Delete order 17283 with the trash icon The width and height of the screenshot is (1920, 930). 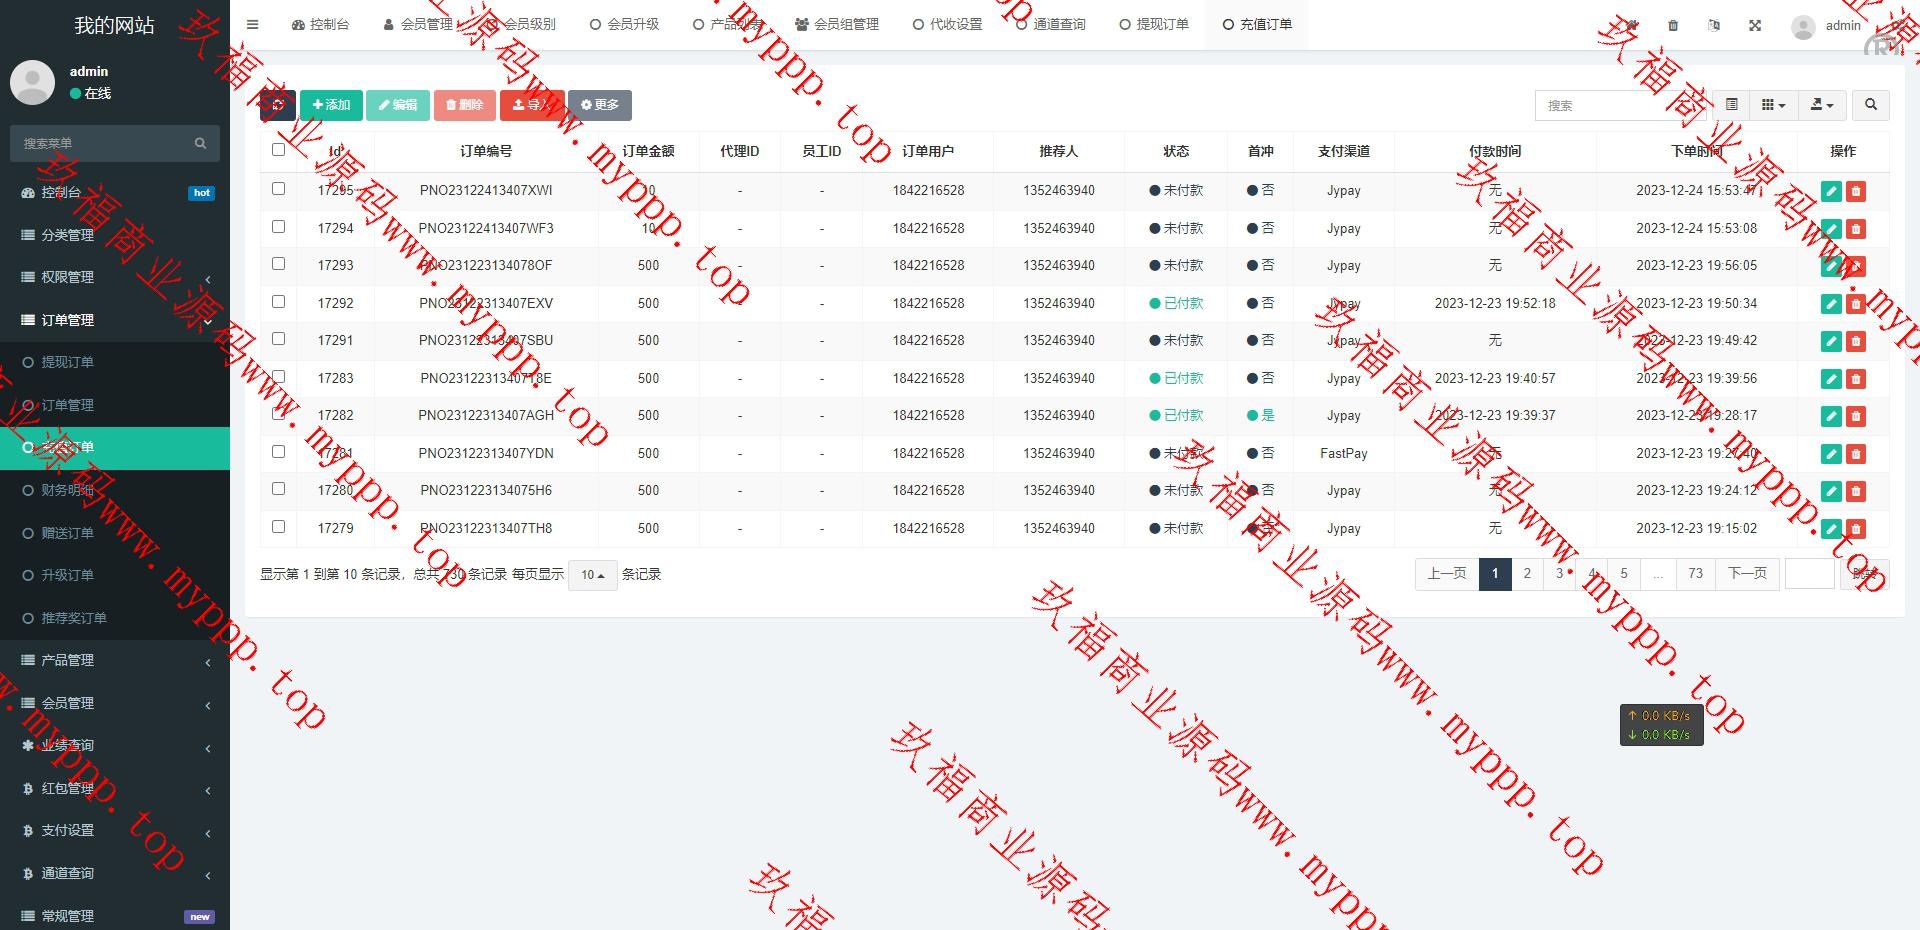click(x=1856, y=379)
